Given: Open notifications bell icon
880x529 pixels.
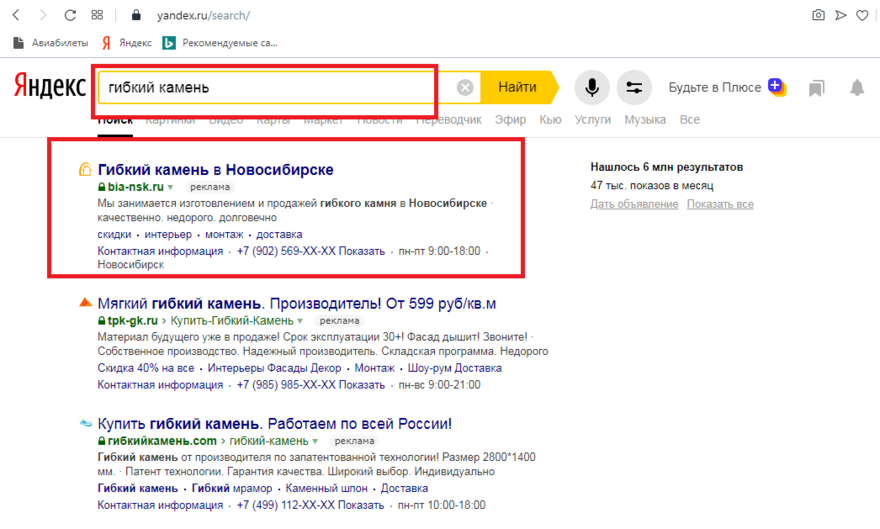Looking at the screenshot, I should (857, 88).
